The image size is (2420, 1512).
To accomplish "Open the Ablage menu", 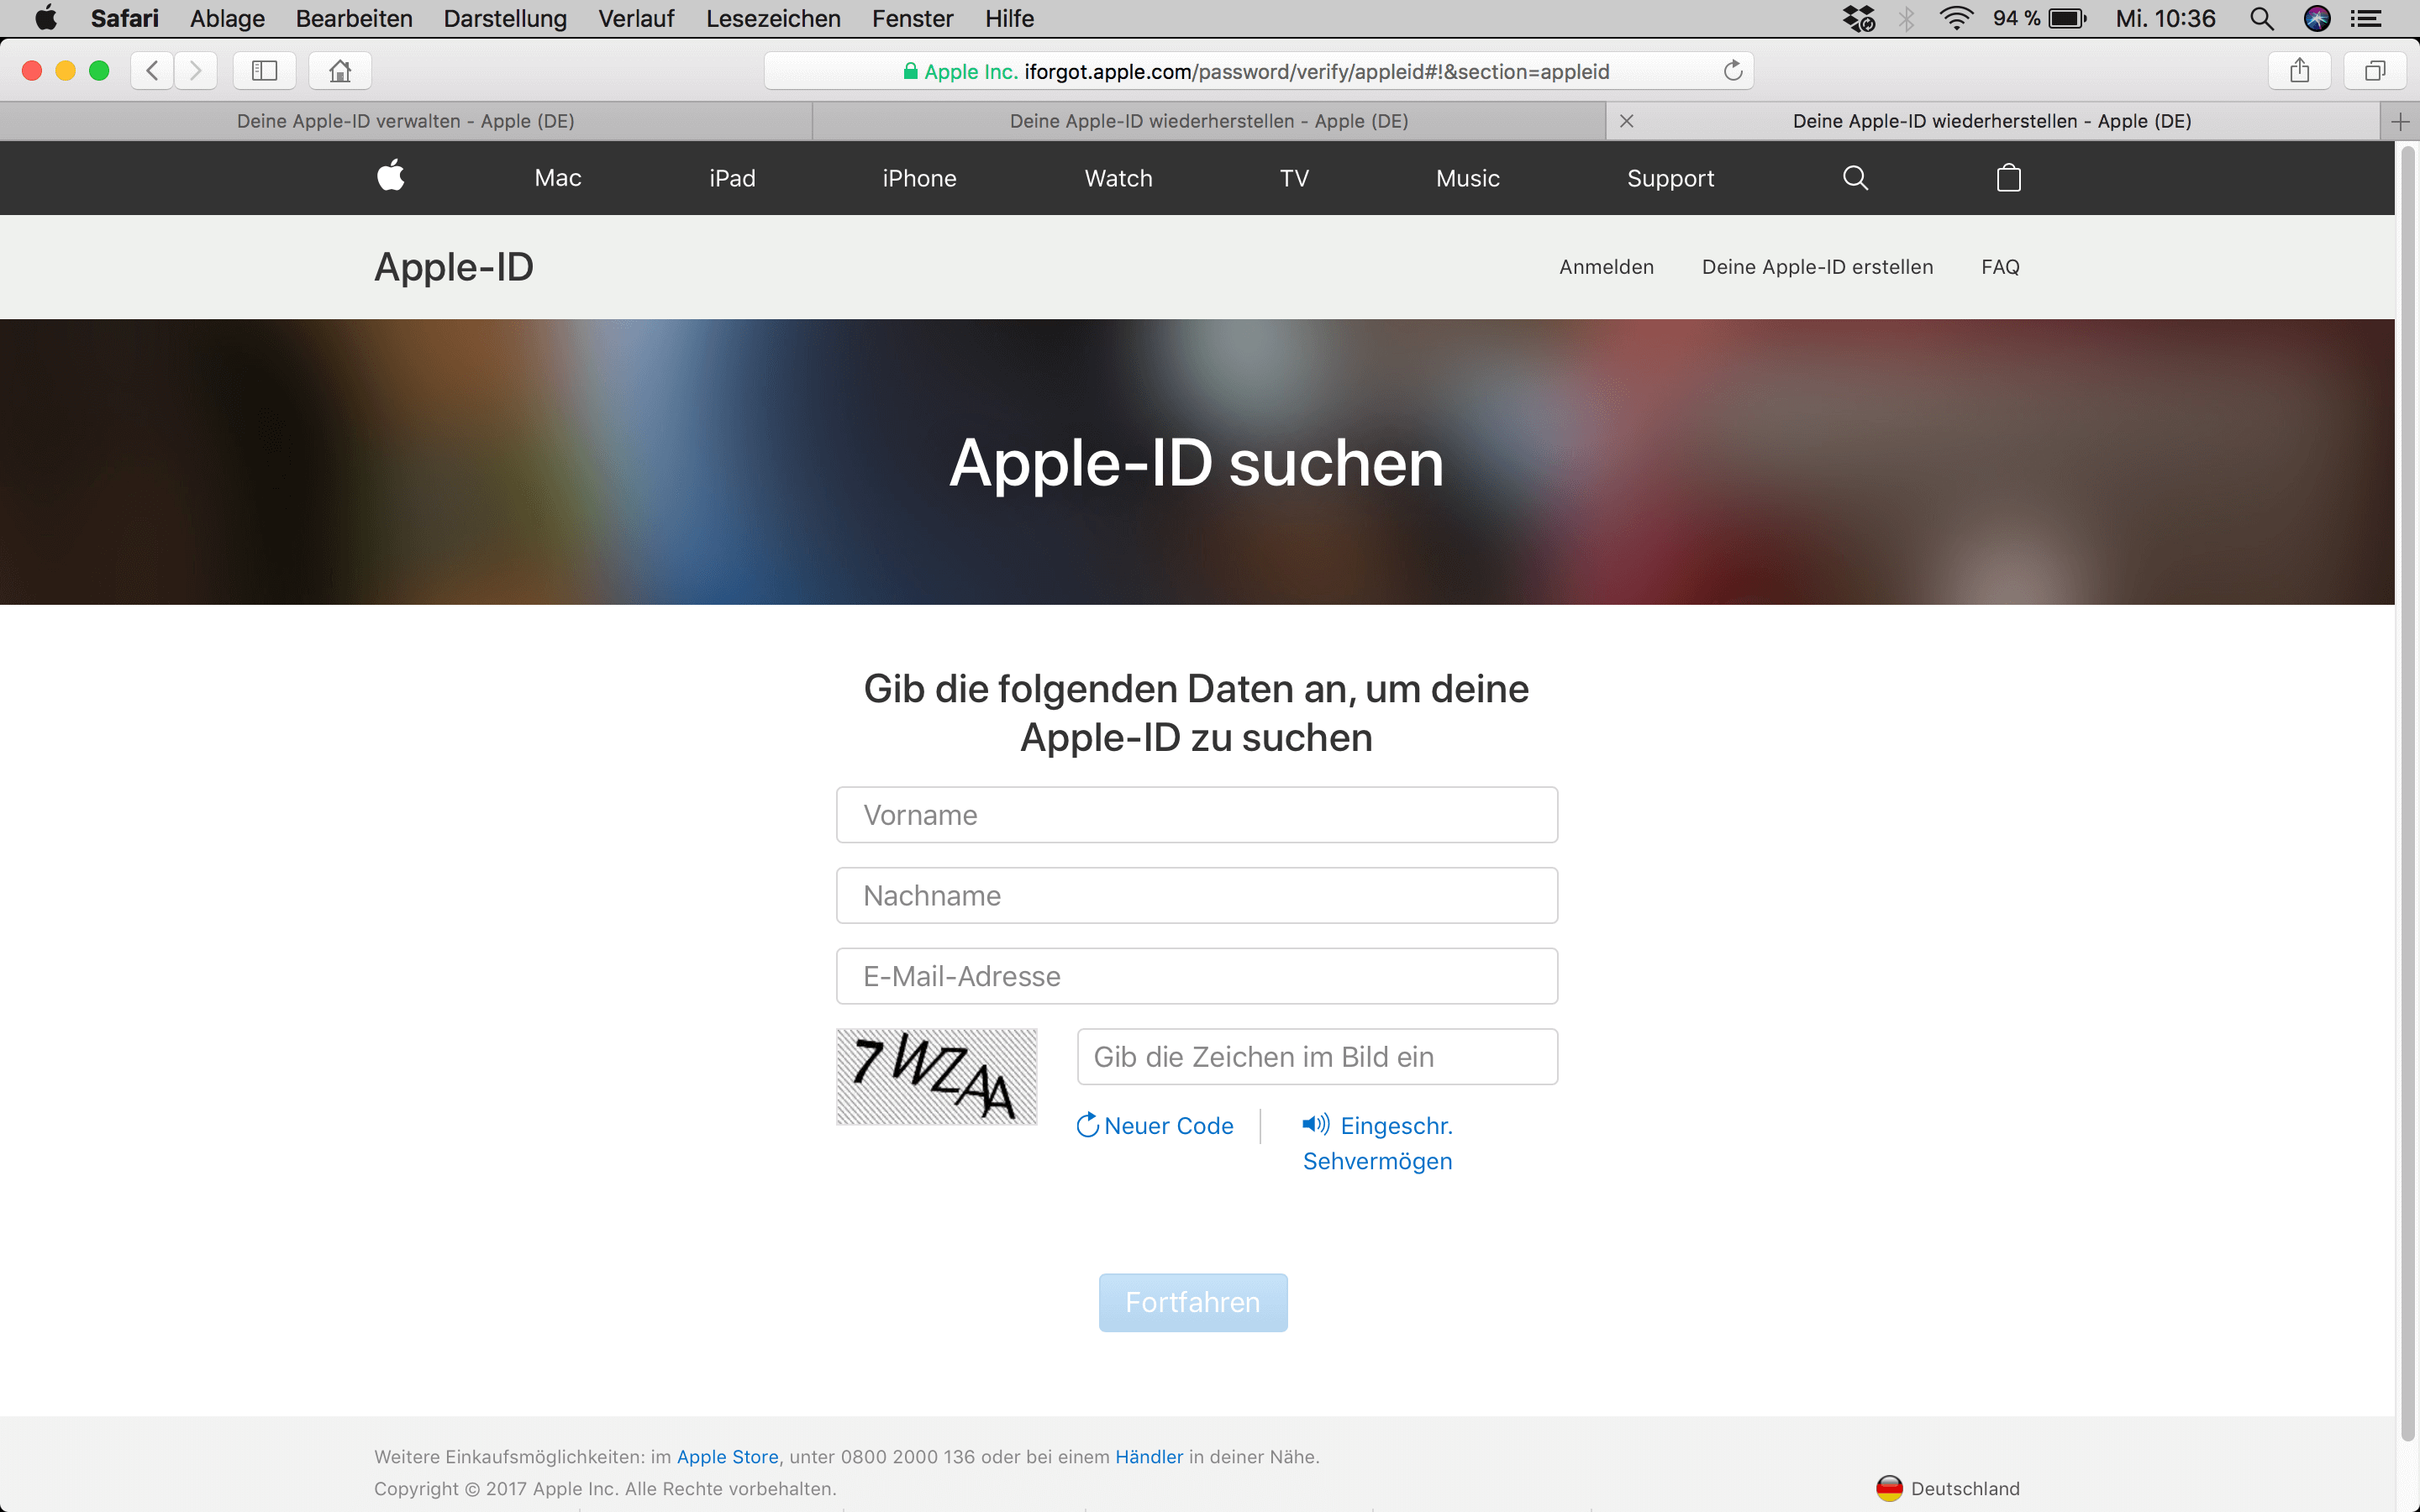I will click(227, 18).
